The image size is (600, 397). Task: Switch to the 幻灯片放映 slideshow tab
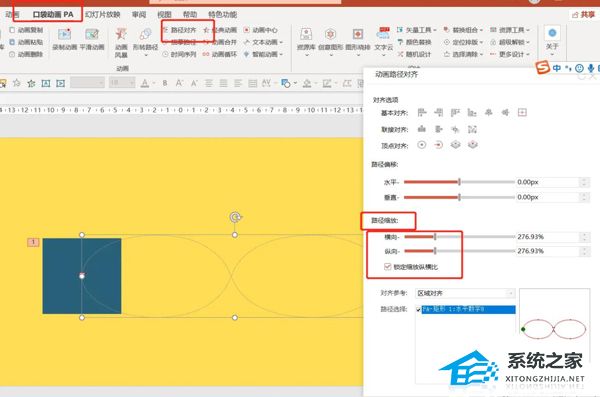pyautogui.click(x=103, y=15)
